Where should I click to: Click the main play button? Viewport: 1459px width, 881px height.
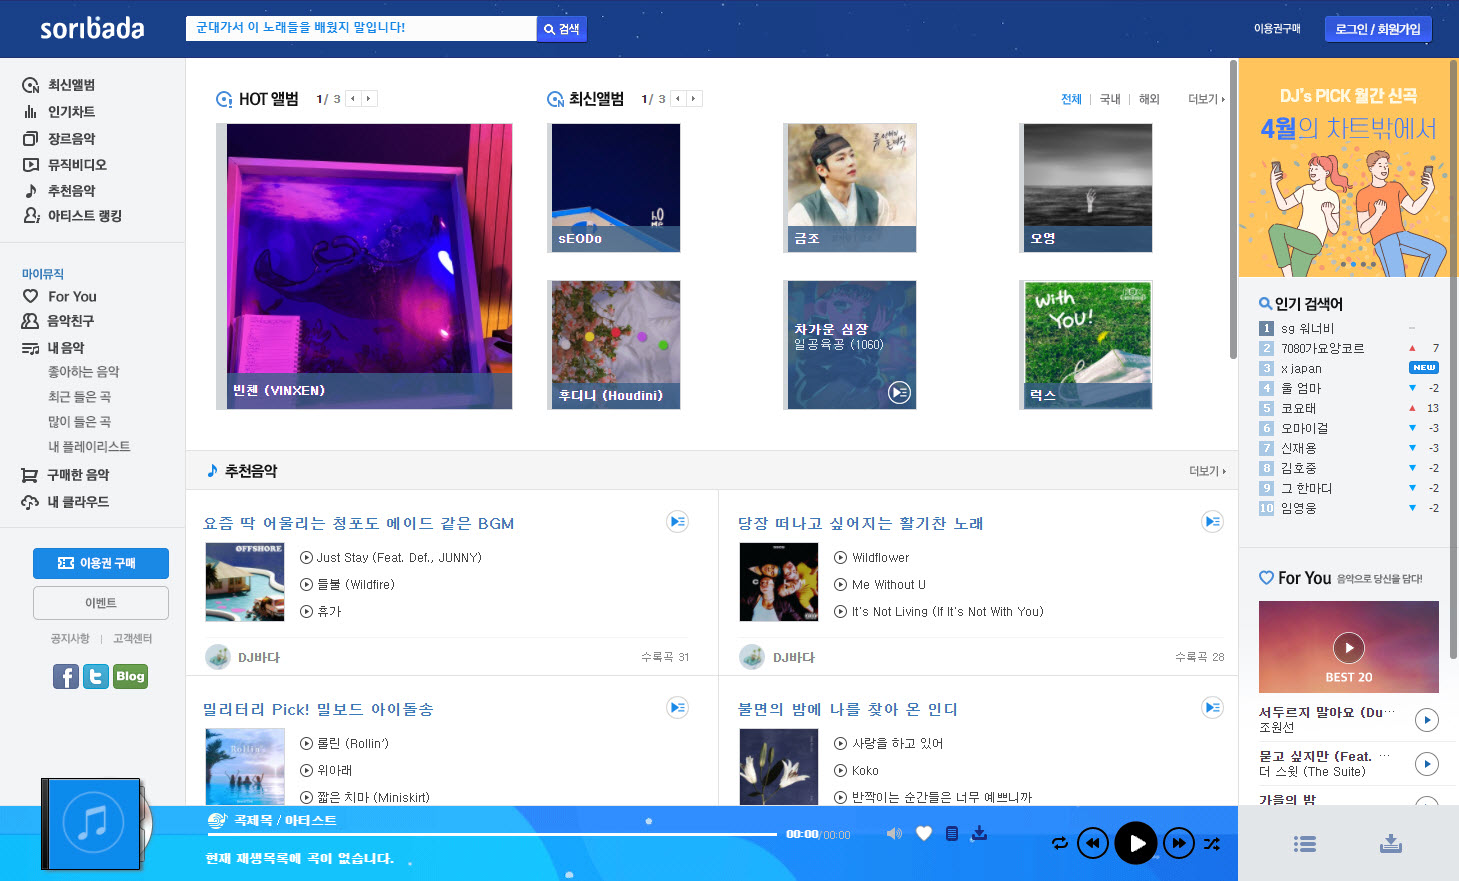tap(1136, 843)
